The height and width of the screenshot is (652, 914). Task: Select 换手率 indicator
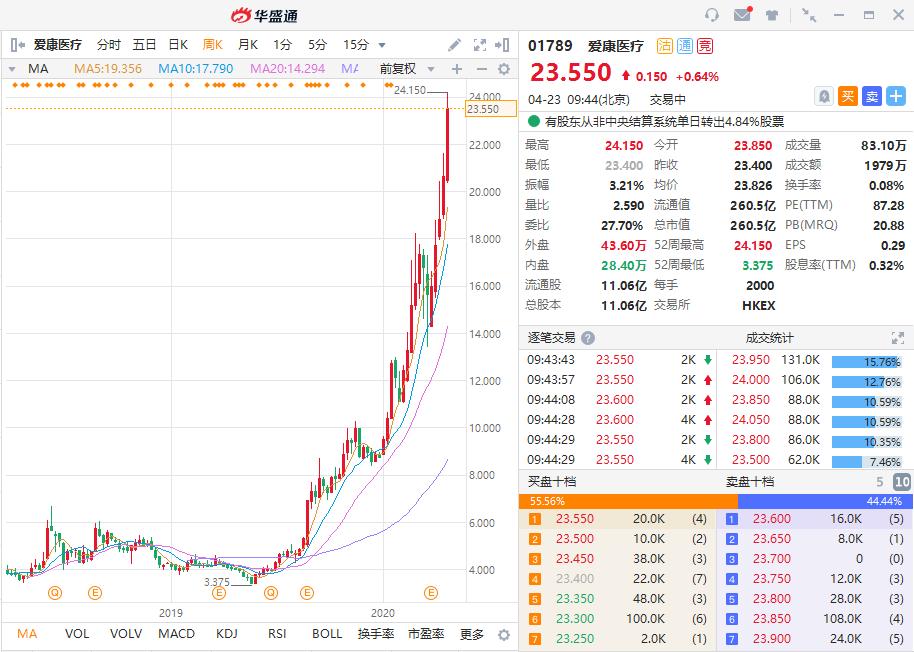376,634
